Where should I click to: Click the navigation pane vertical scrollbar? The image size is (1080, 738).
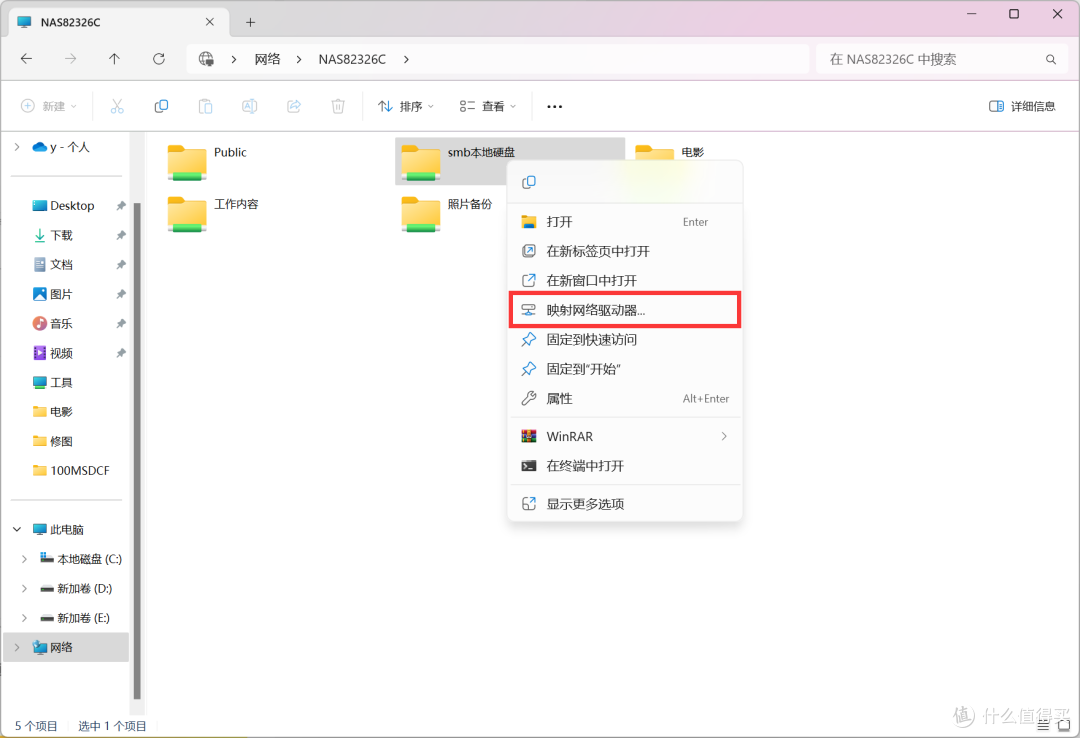(x=136, y=451)
